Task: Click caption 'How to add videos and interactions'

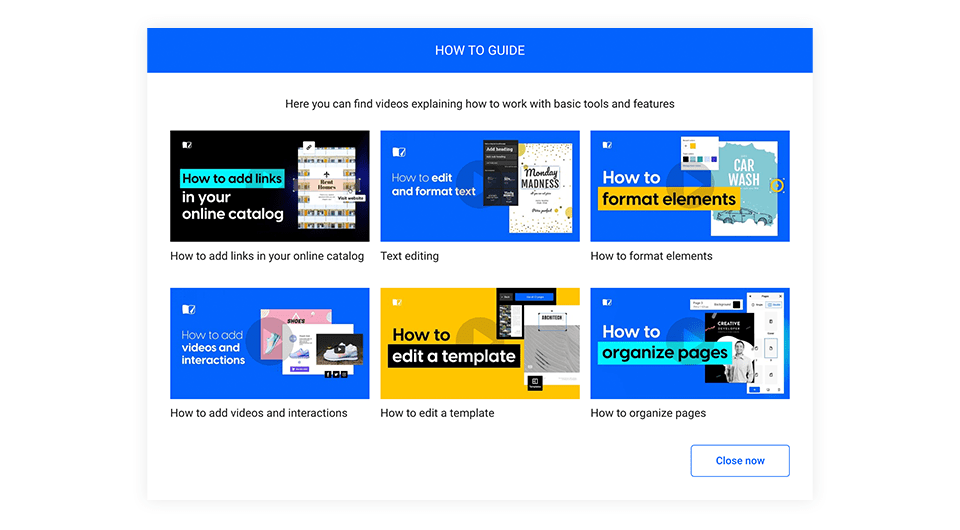Action: click(x=258, y=413)
